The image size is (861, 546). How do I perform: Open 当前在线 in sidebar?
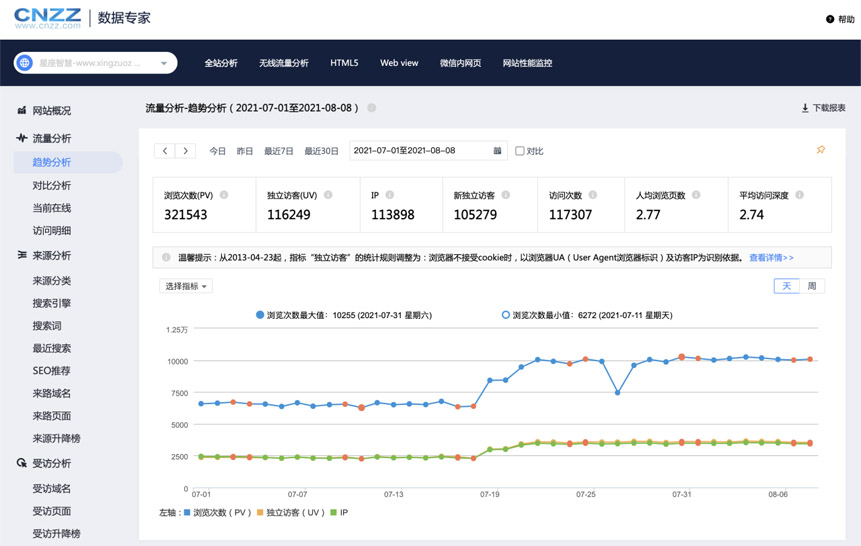tap(52, 208)
